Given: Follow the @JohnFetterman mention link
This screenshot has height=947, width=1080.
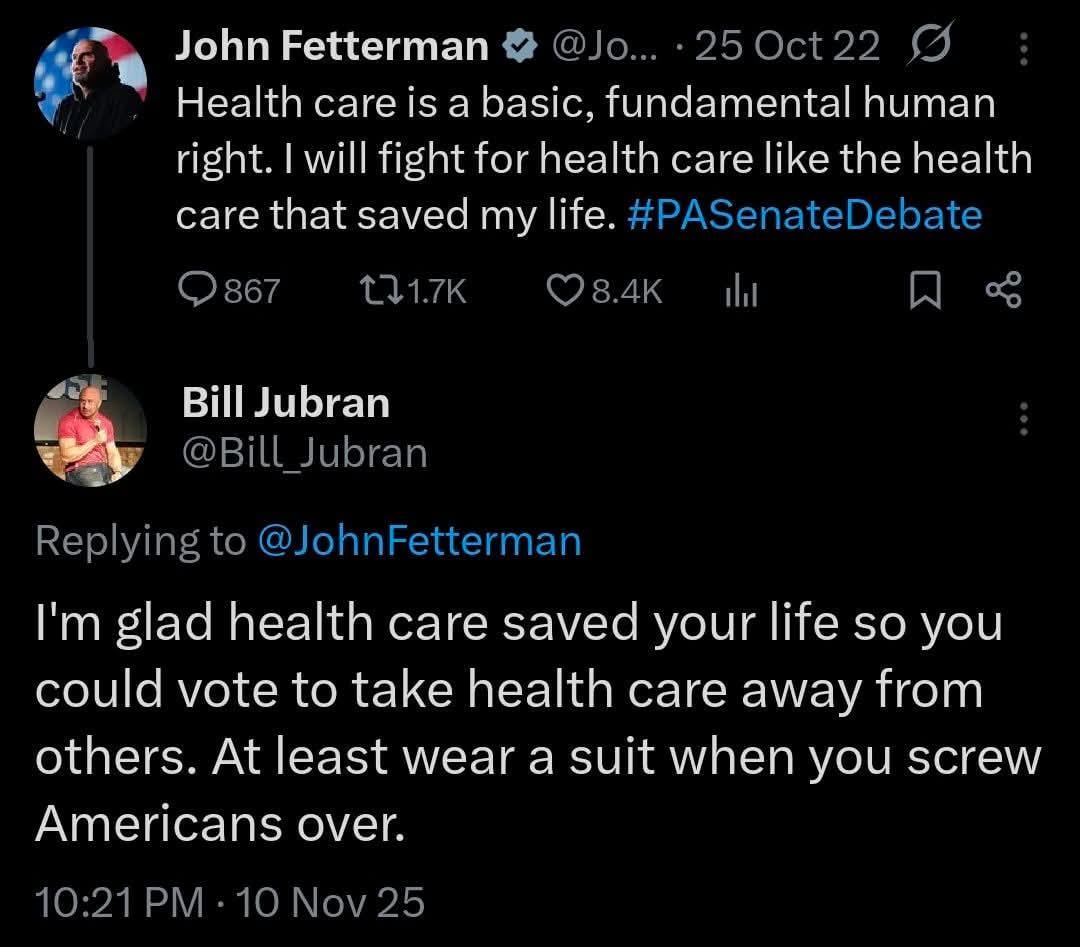Looking at the screenshot, I should click(x=419, y=540).
